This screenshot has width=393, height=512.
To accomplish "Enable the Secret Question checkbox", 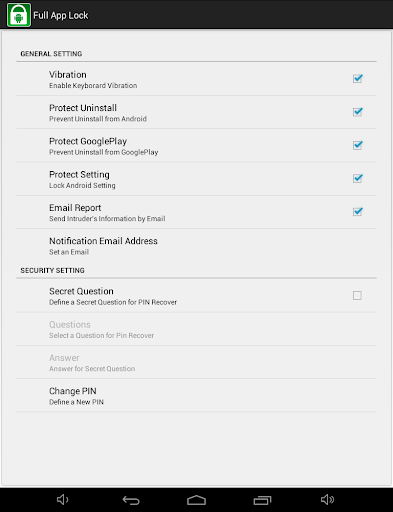I will tap(357, 295).
